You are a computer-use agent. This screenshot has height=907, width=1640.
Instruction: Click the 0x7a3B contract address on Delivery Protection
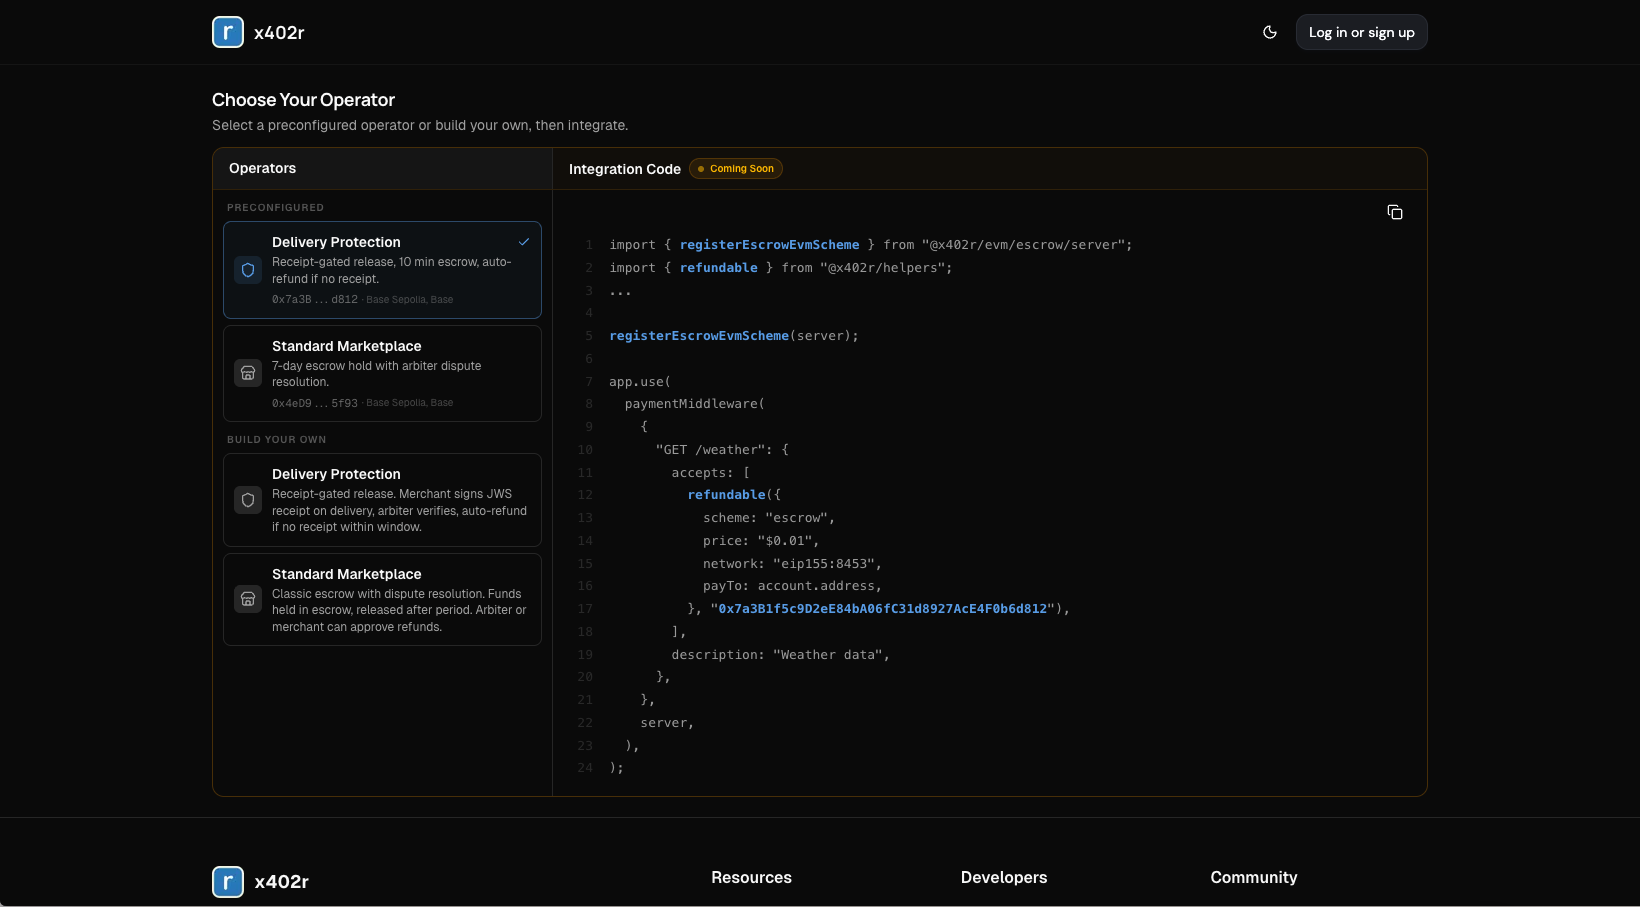tap(313, 299)
